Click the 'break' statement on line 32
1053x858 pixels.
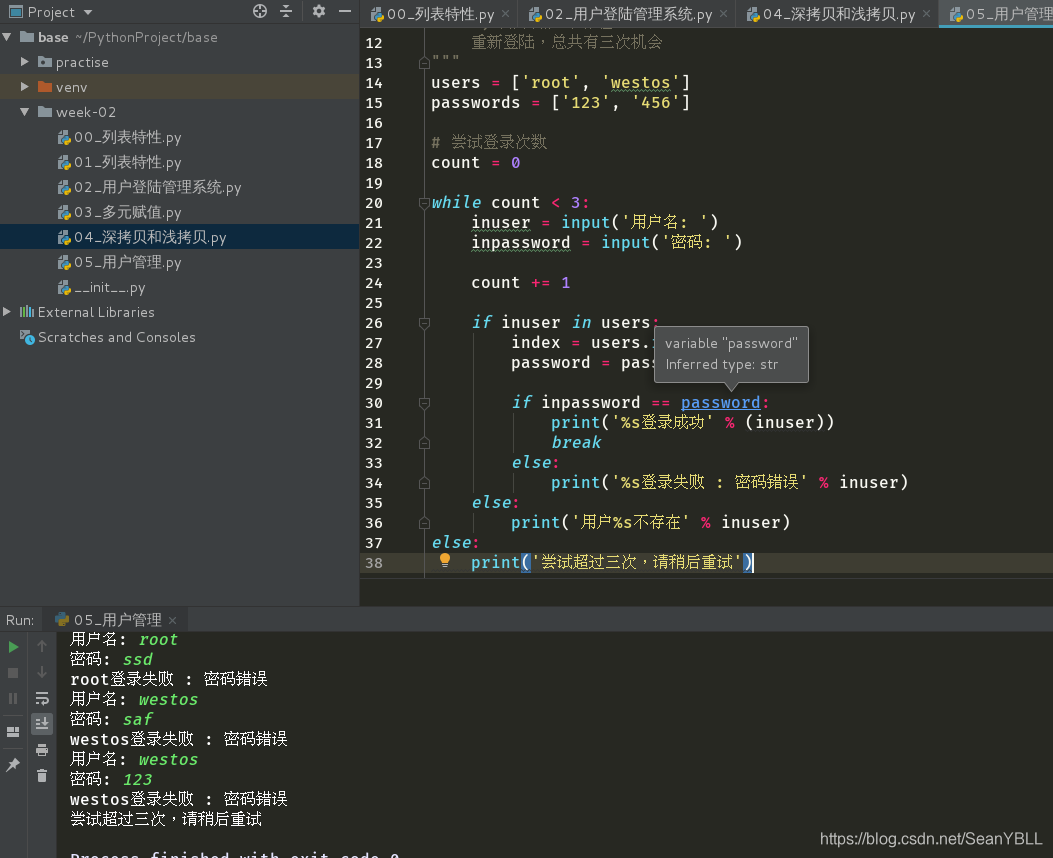click(576, 442)
